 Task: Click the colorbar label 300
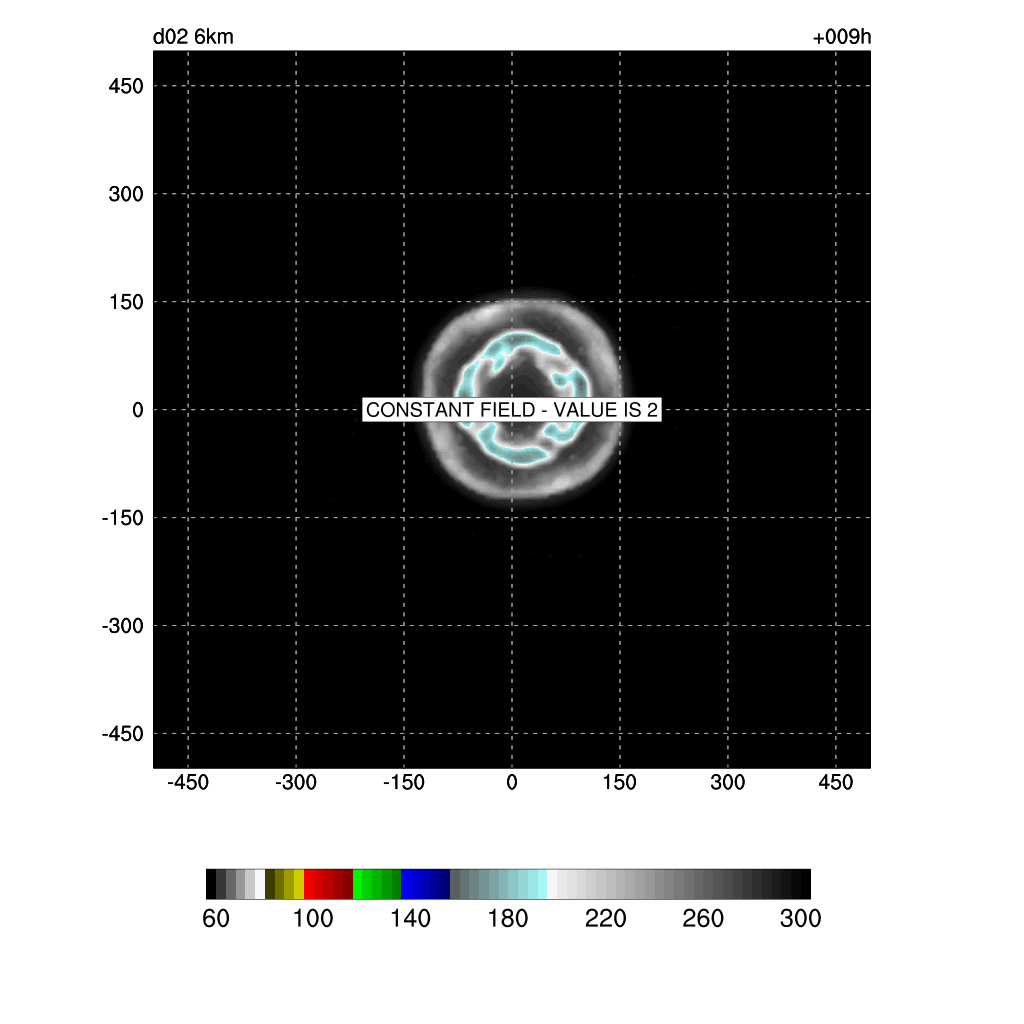(x=800, y=918)
